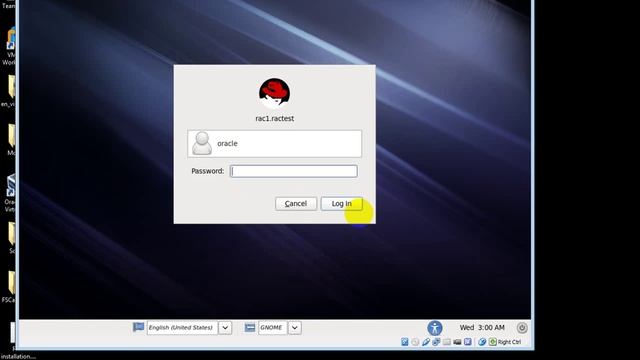Click the Right Ctrl host key text
Image resolution: width=640 pixels, height=360 pixels.
(509, 342)
